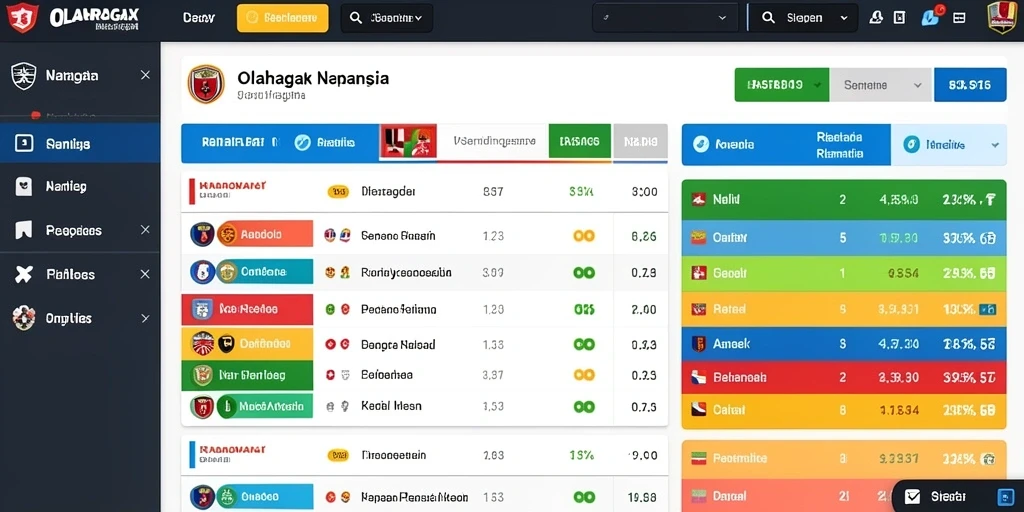Expand the Onpties sidebar chevron
The width and height of the screenshot is (1024, 512).
pos(145,318)
